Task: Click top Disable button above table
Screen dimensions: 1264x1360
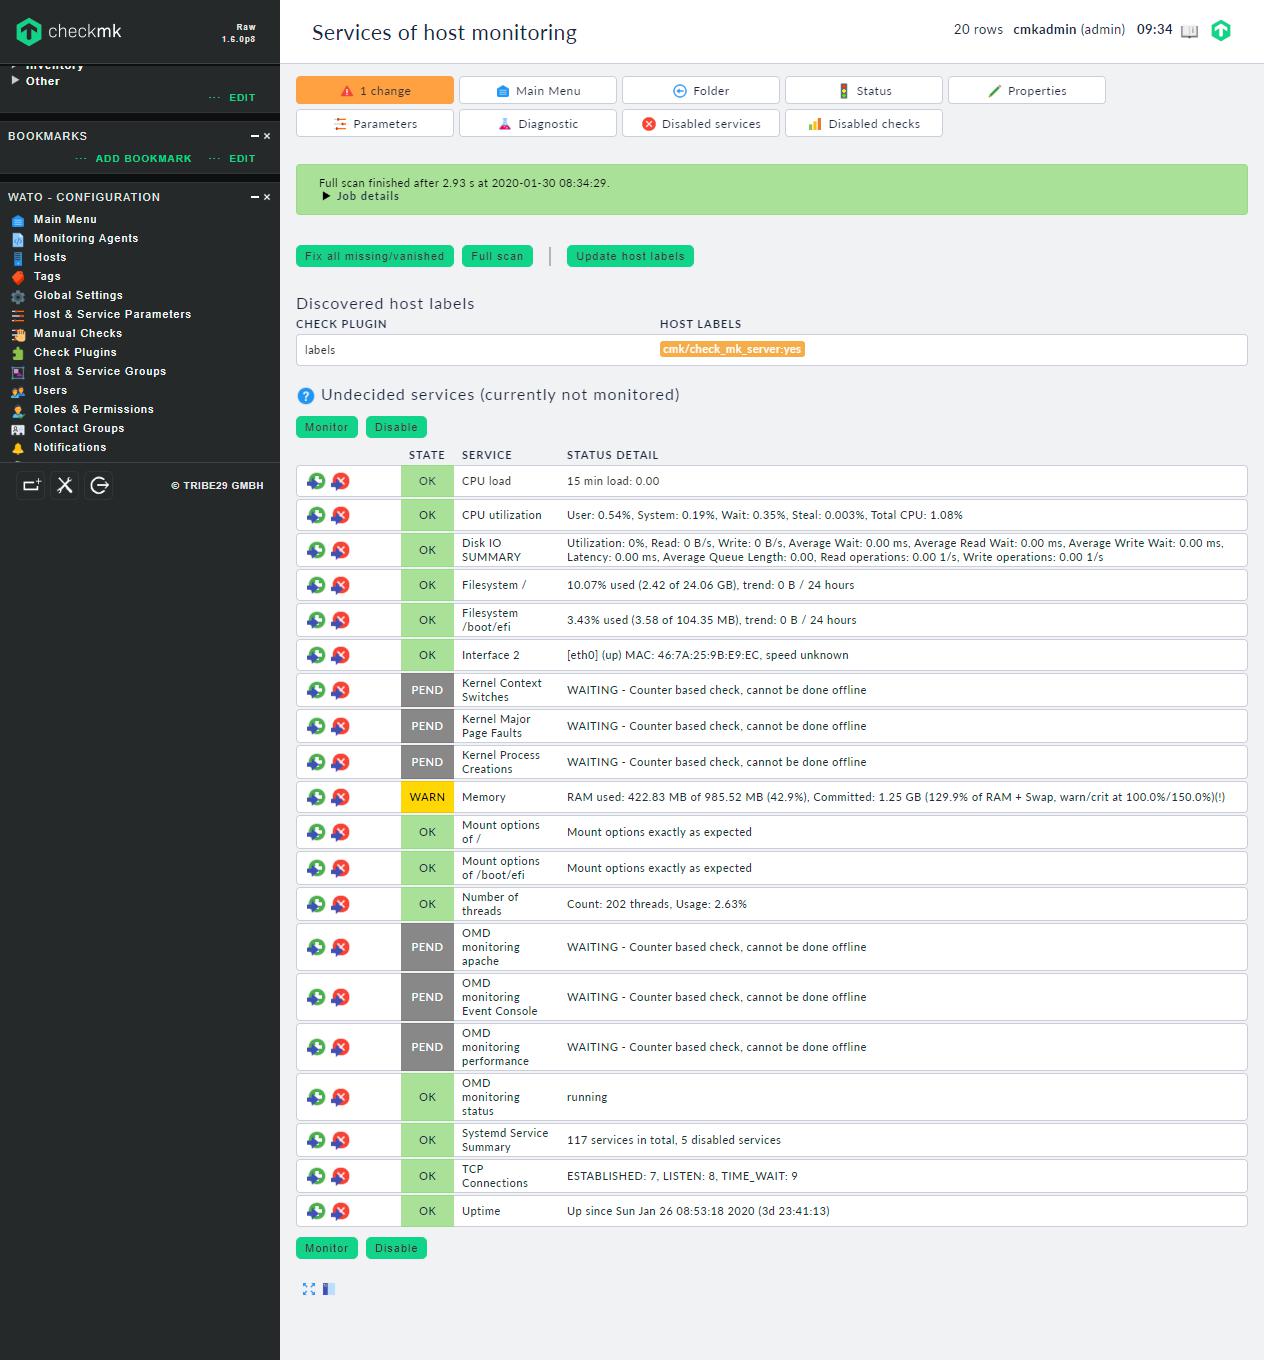Action: click(396, 427)
